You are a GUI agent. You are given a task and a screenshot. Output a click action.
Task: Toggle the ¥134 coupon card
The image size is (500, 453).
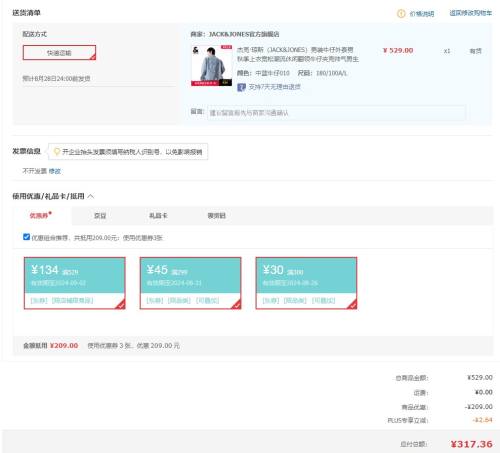[x=75, y=283]
